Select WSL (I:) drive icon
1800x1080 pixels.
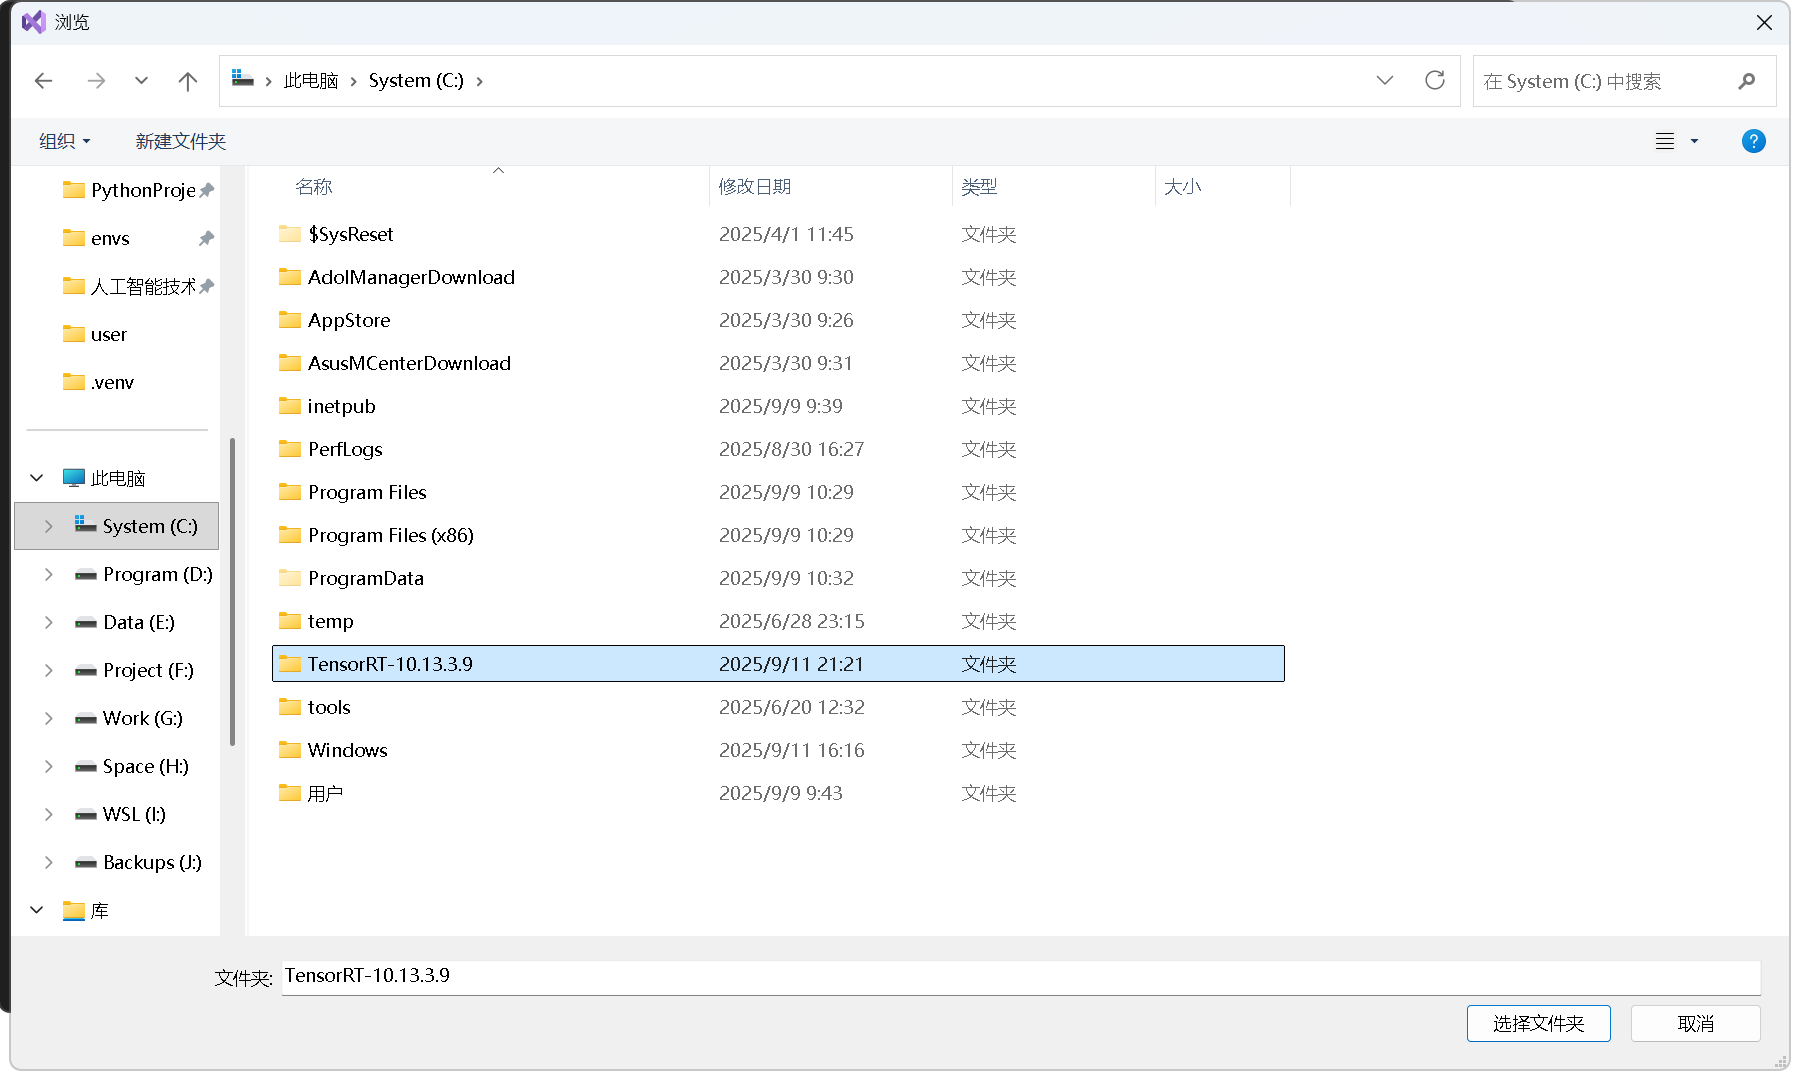[x=86, y=815]
